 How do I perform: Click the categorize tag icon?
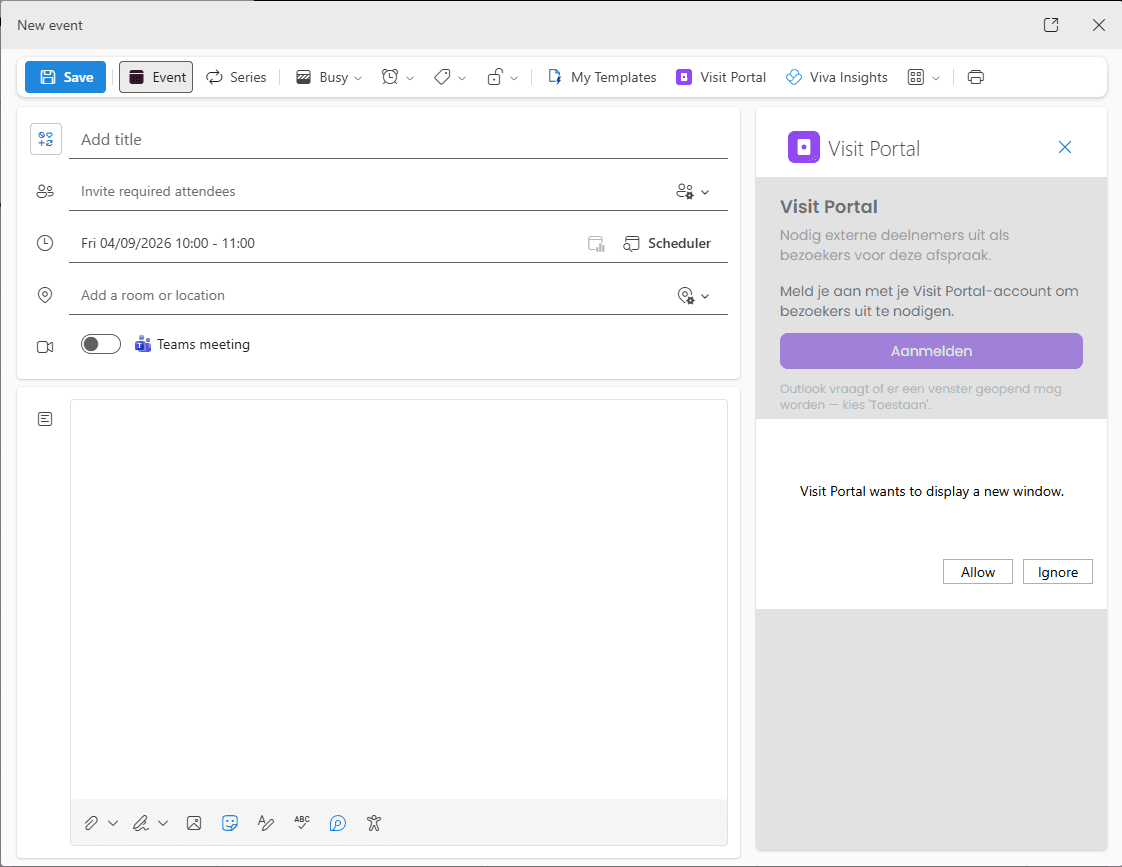pyautogui.click(x=442, y=77)
